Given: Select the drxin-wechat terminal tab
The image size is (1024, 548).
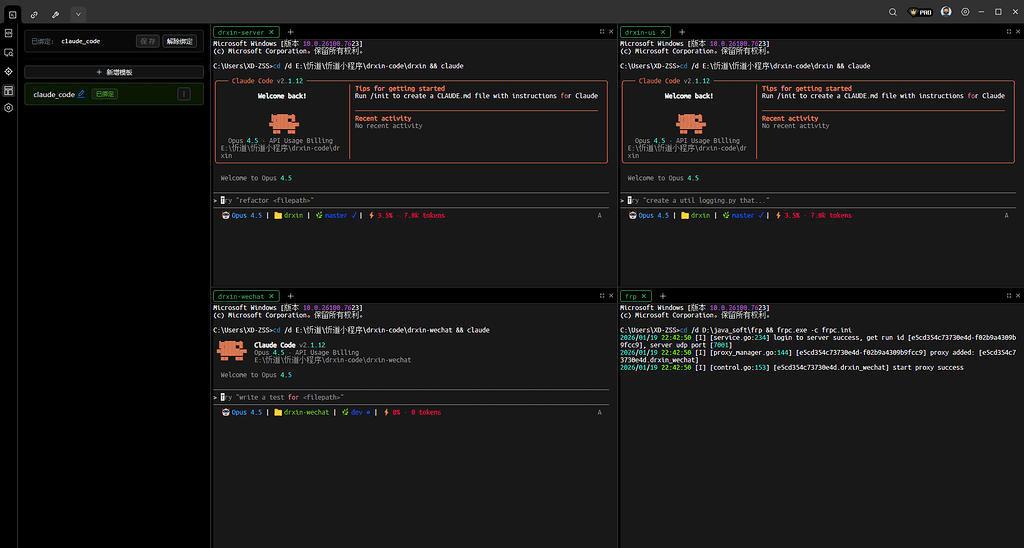Looking at the screenshot, I should coord(241,296).
